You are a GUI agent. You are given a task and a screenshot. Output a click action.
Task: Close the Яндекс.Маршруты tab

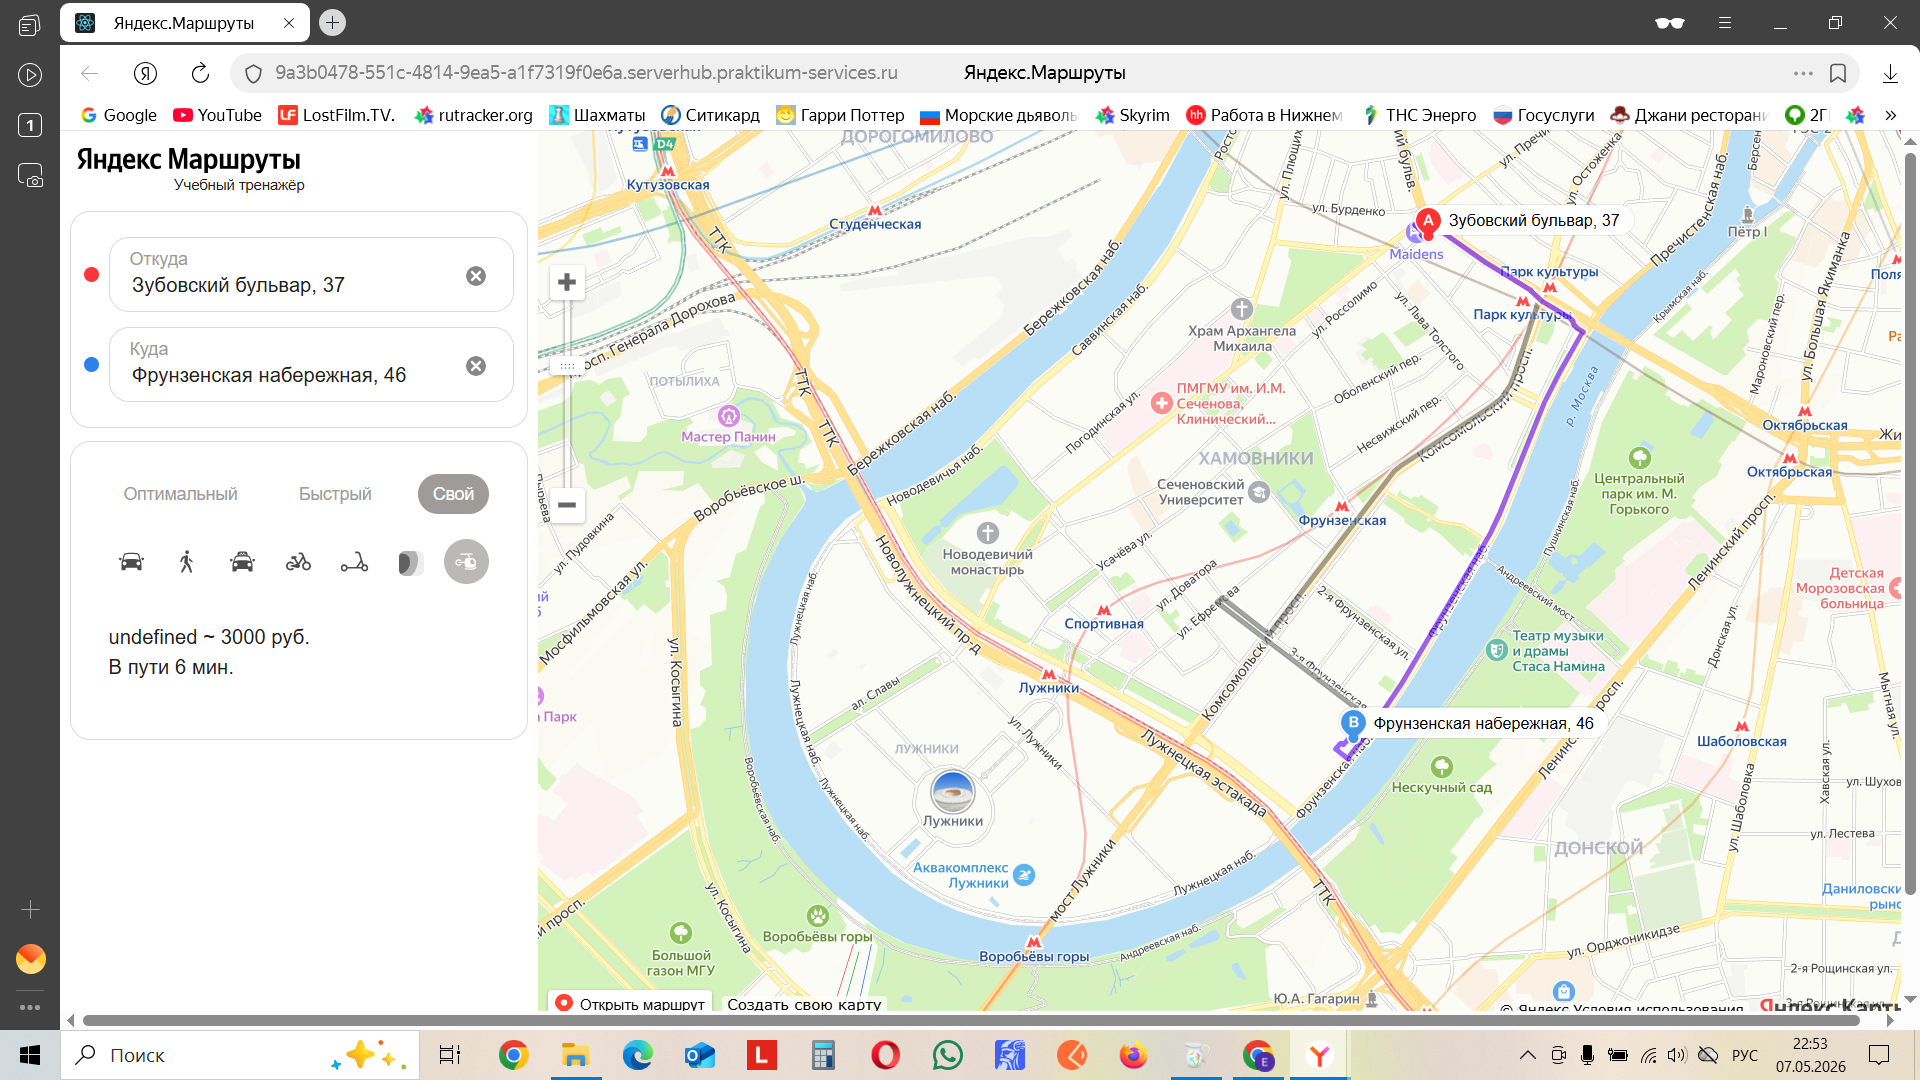[x=289, y=23]
